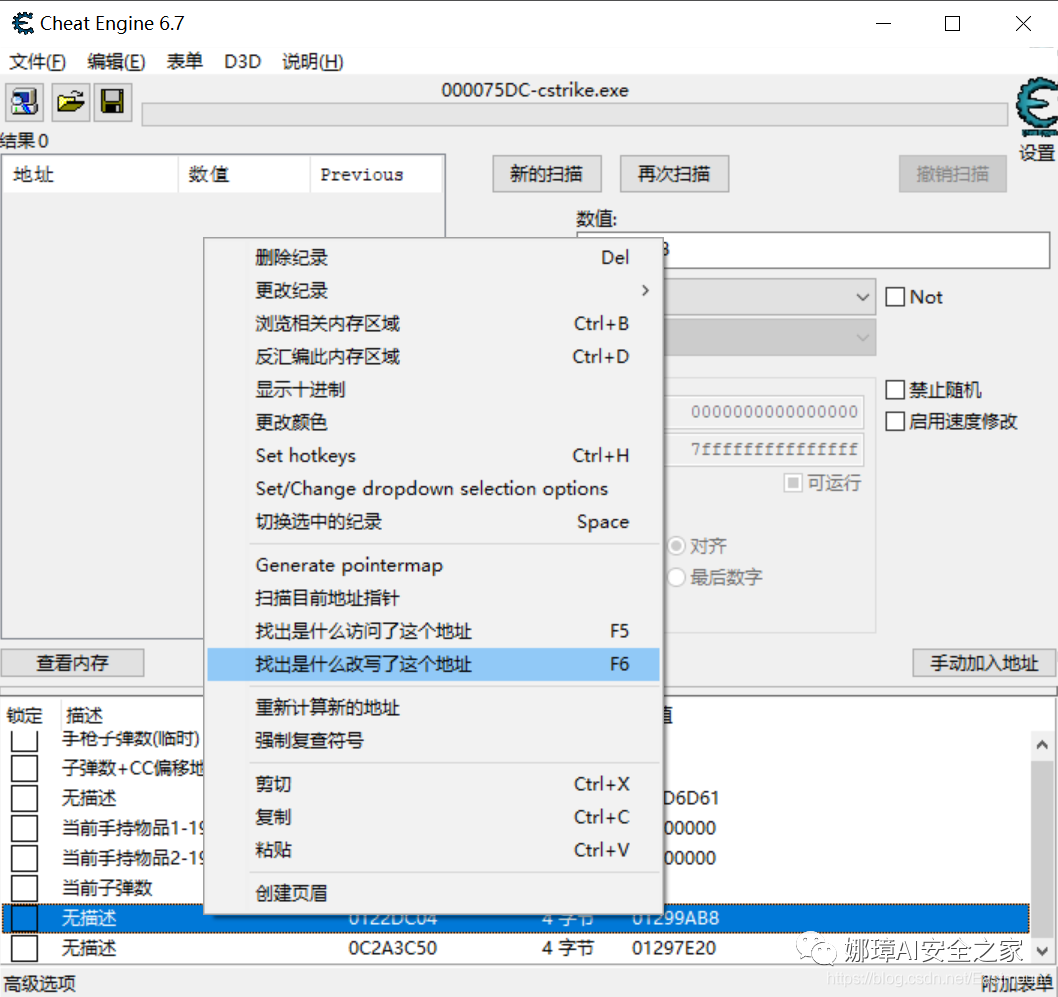
Task: Choose 切换选中的纪录 menu entry
Action: pyautogui.click(x=433, y=521)
